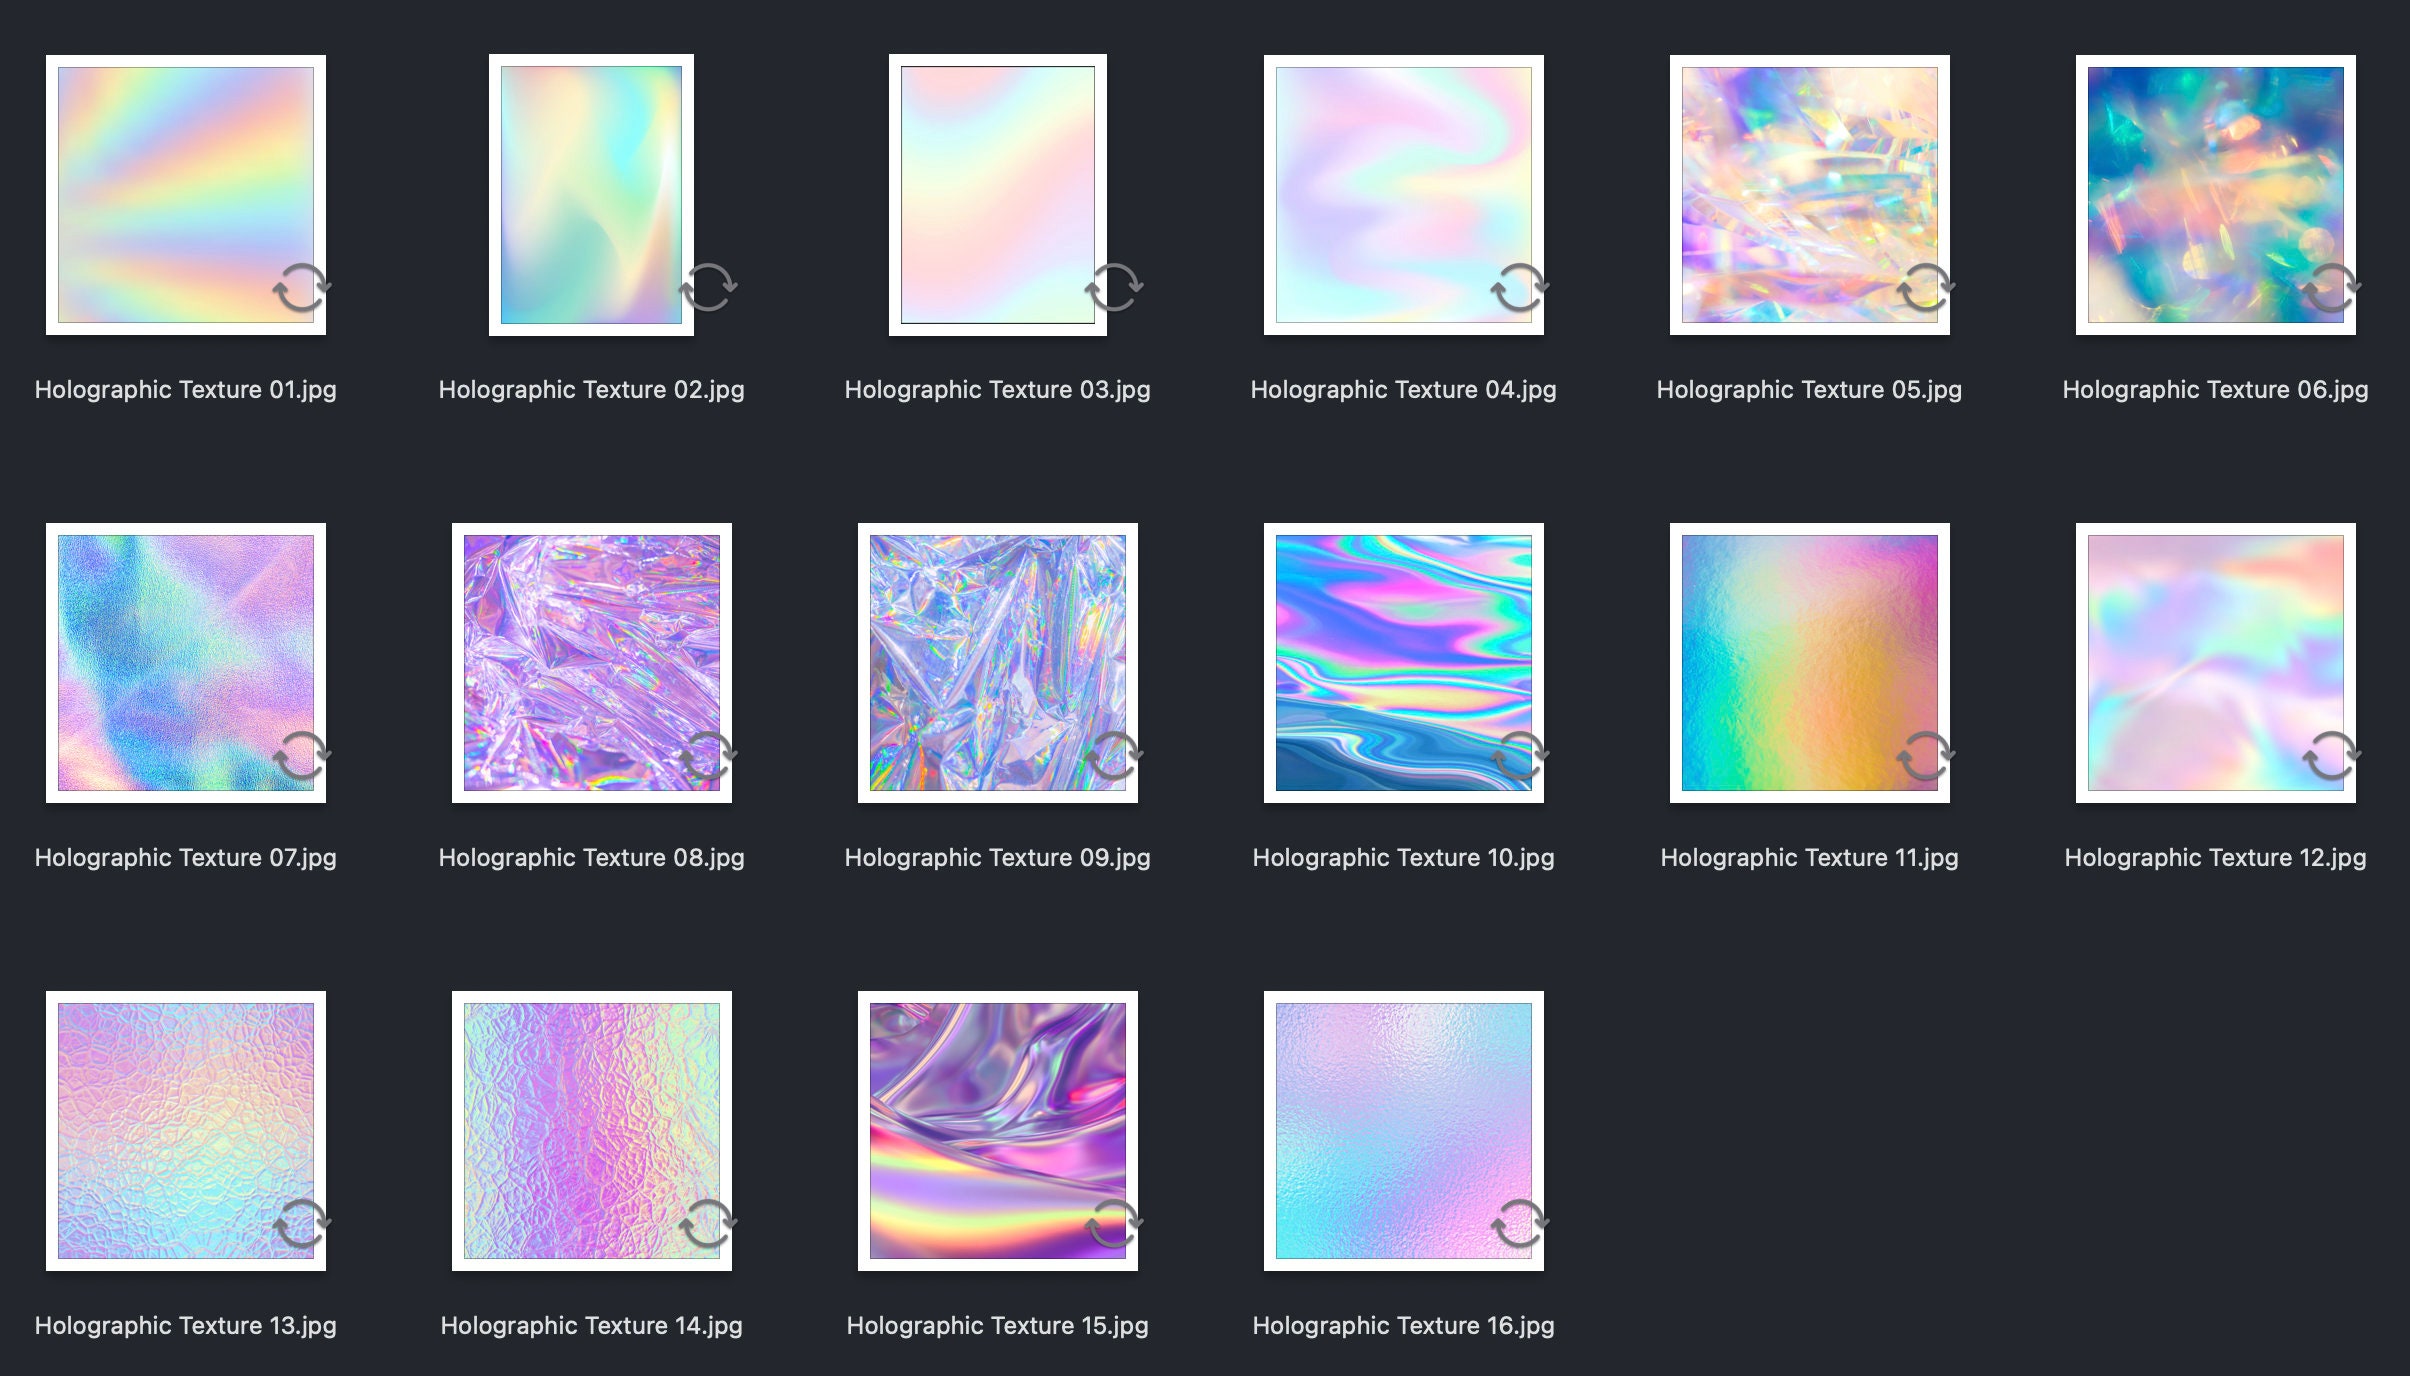Click the sync icon on Holographic Texture 02
Screen dimensions: 2410x1376
click(708, 288)
